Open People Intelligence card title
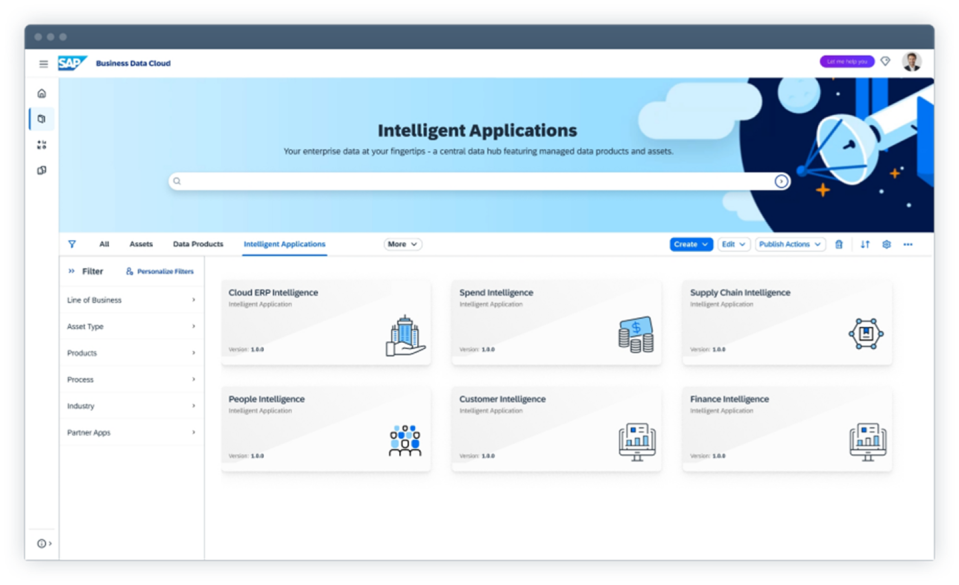Image resolution: width=959 pixels, height=585 pixels. tap(267, 399)
